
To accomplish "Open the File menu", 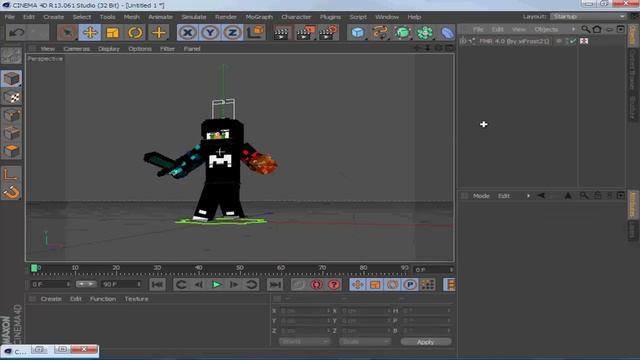I will 9,17.
